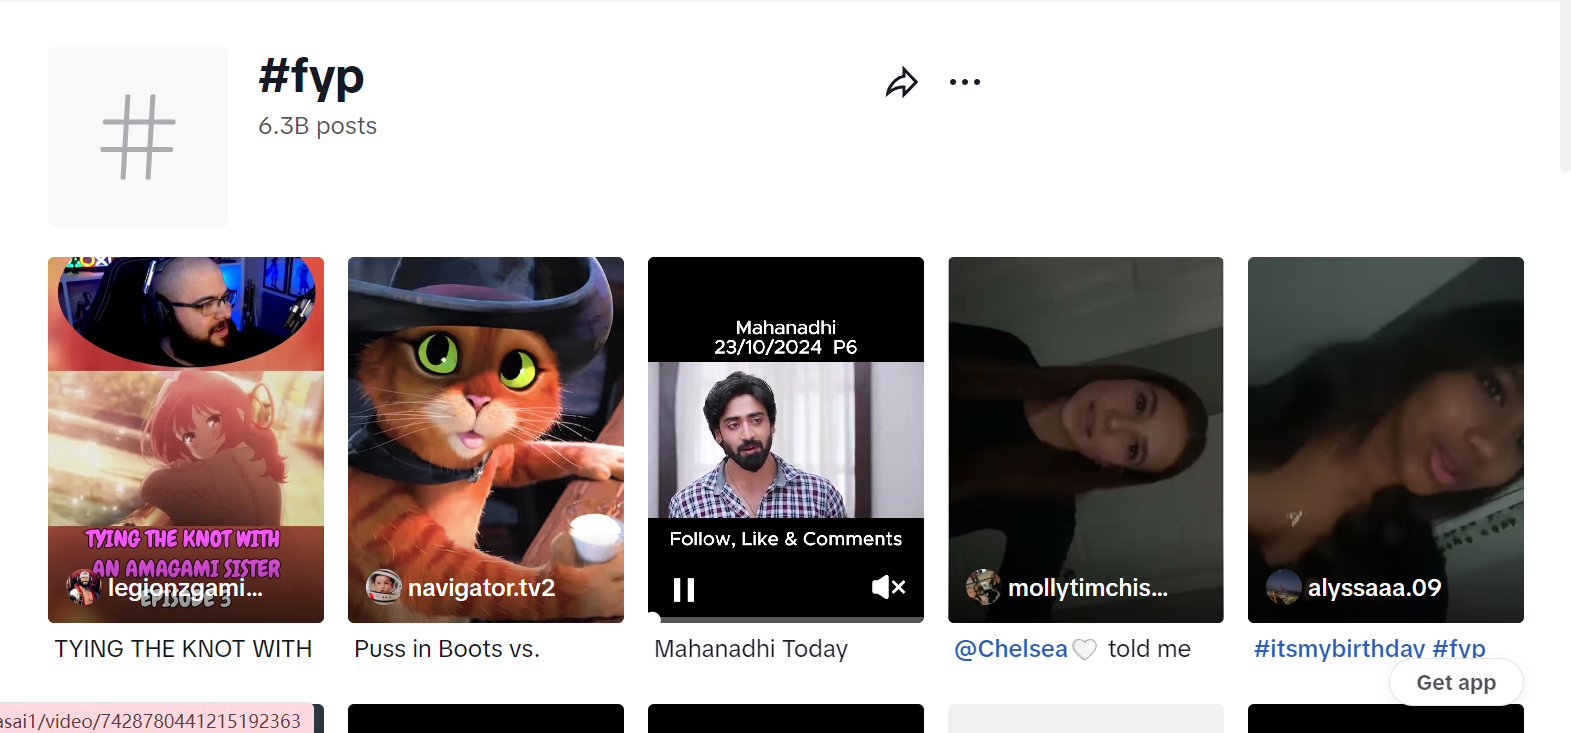Click the "6.3B posts" count text
1571x733 pixels.
point(318,126)
